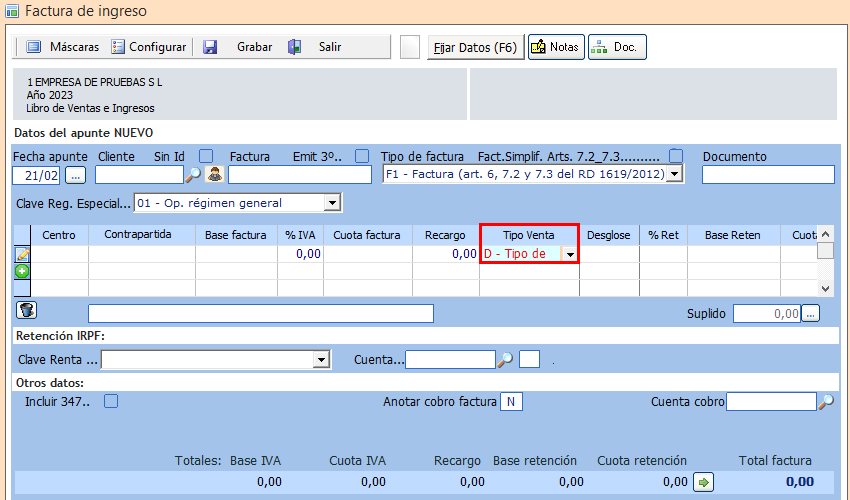Click the trash delete row icon

27,311
